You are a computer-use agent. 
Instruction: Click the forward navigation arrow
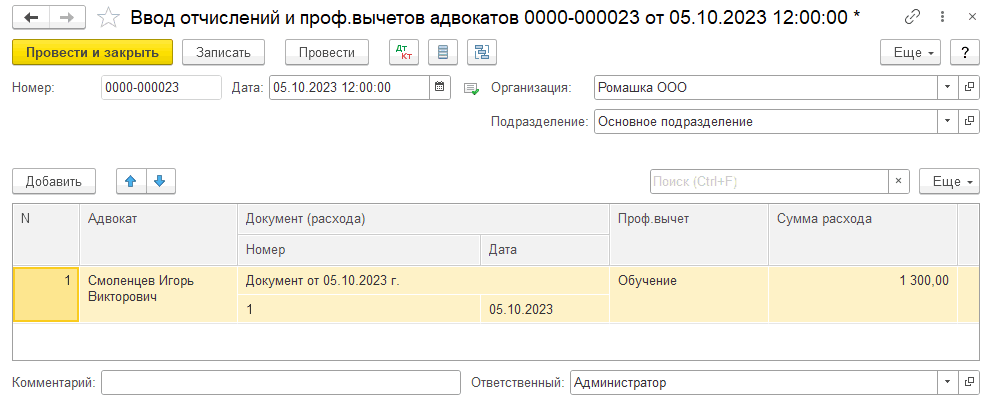point(66,18)
